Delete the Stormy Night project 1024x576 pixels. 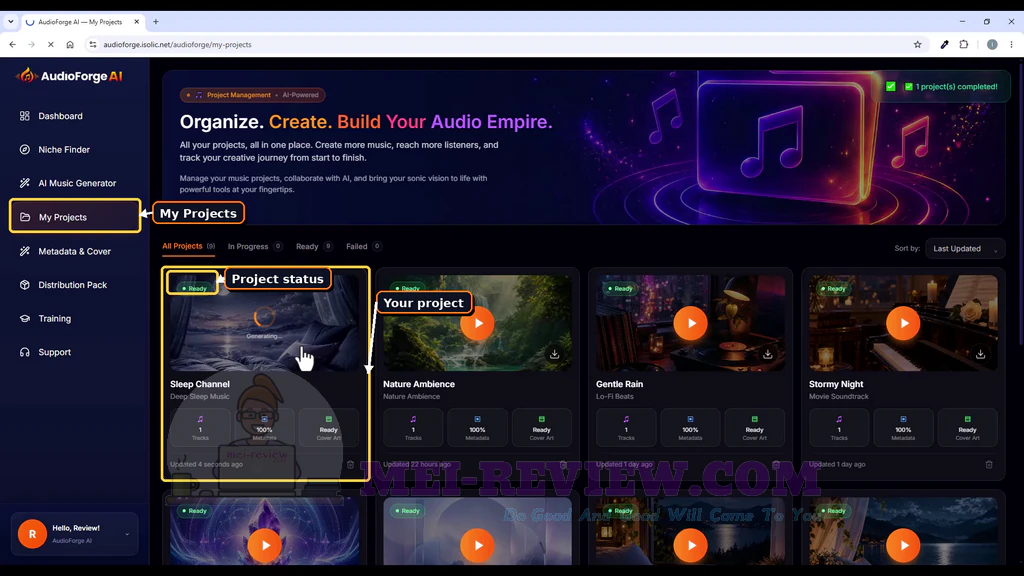coord(989,464)
